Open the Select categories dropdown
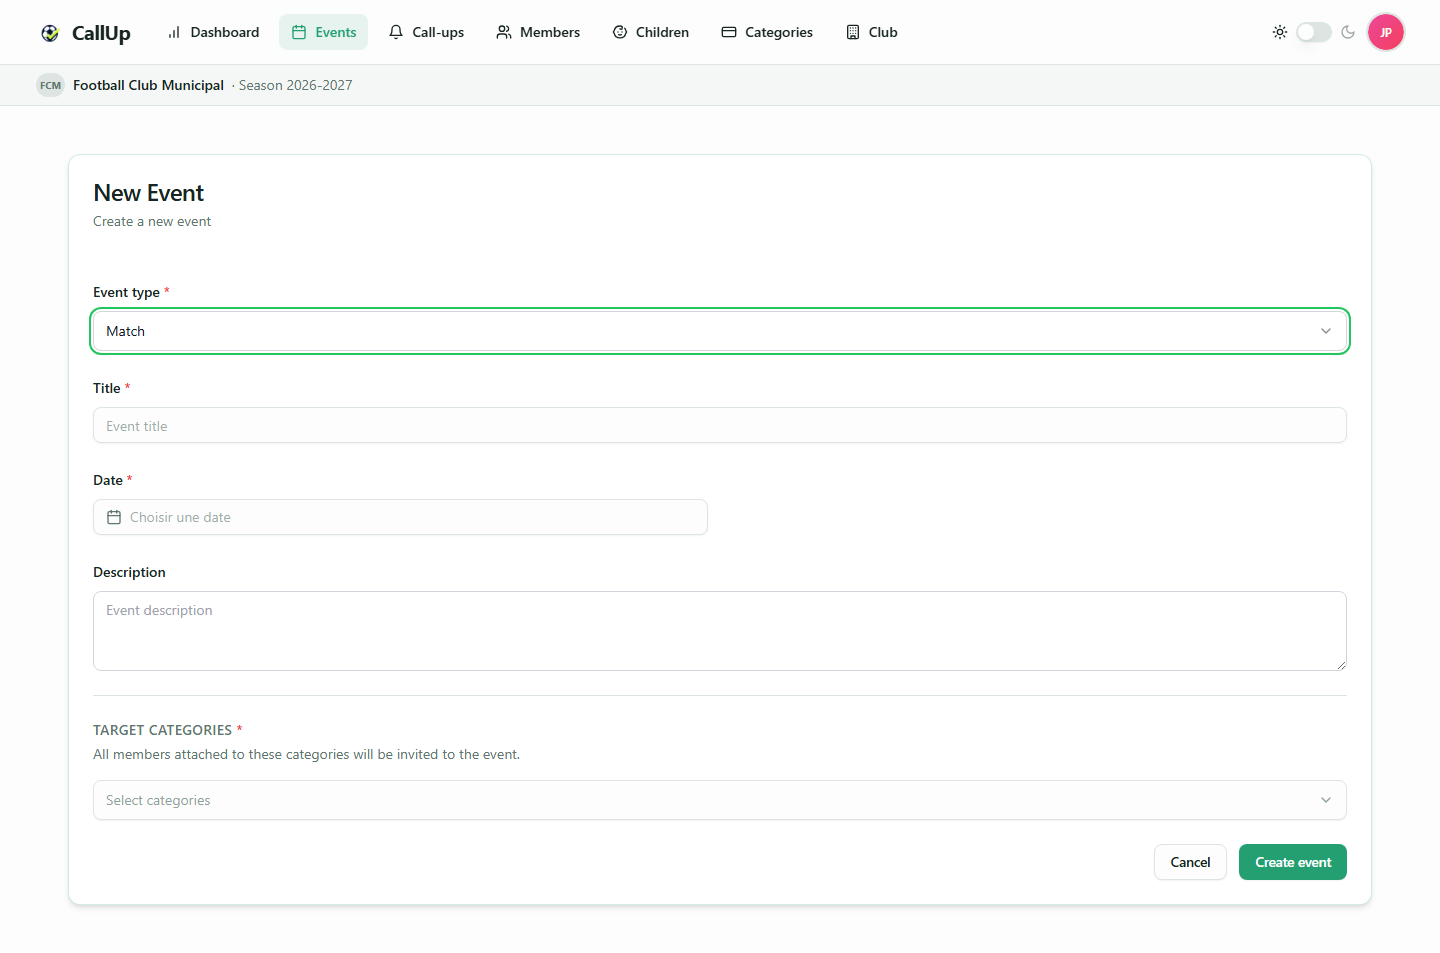This screenshot has height=953, width=1440. (720, 800)
